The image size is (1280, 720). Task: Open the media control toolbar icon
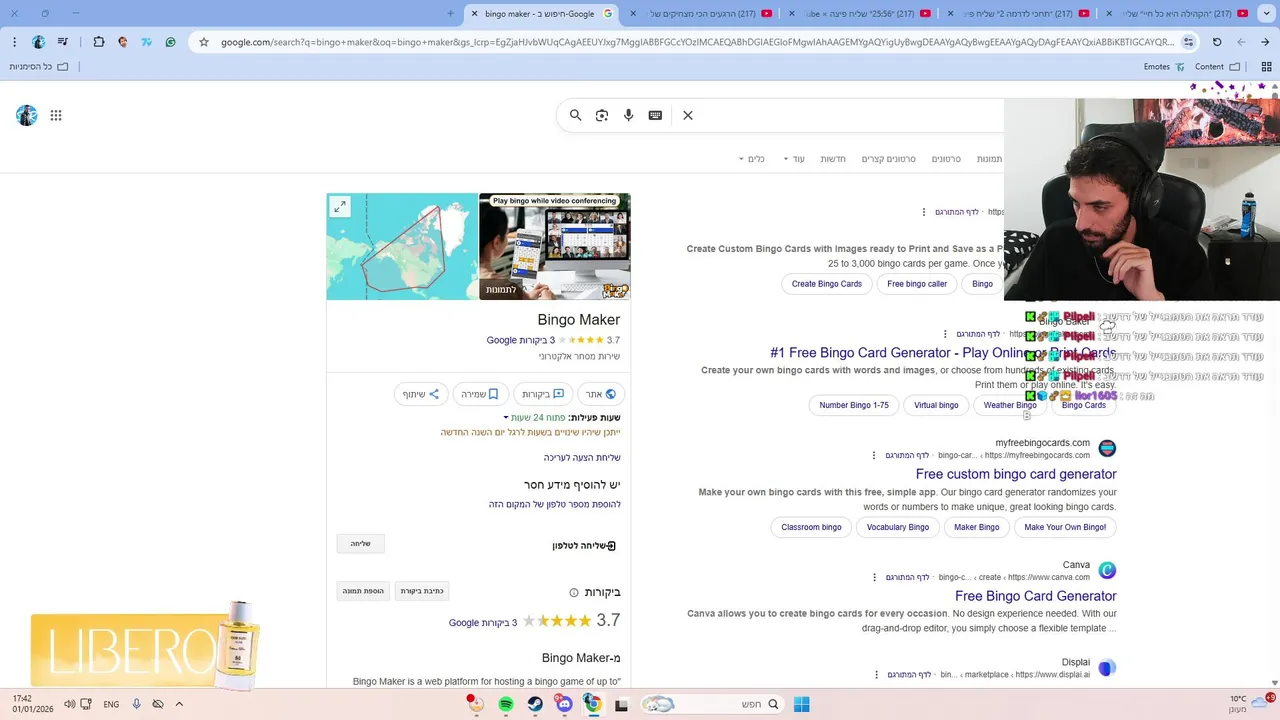(63, 42)
